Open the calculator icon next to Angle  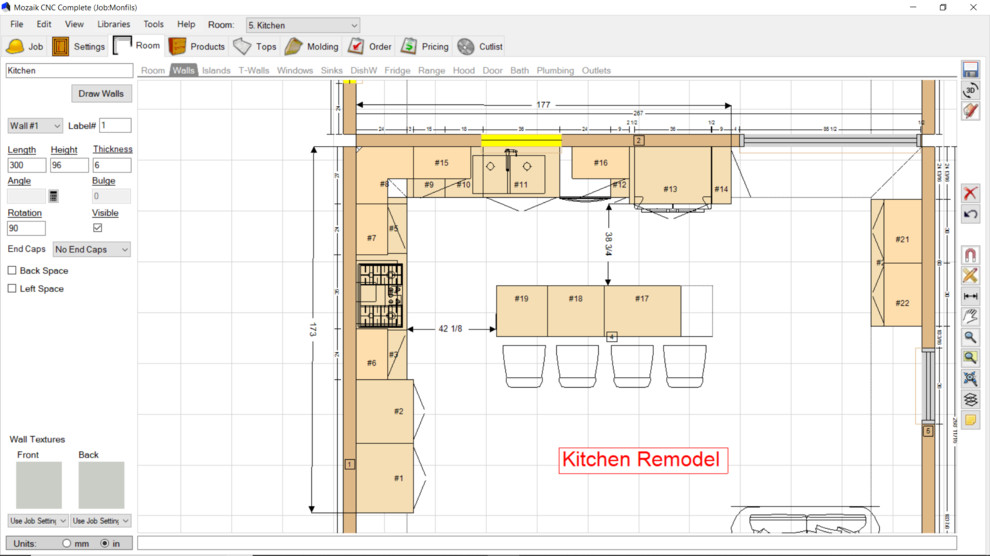click(54, 196)
